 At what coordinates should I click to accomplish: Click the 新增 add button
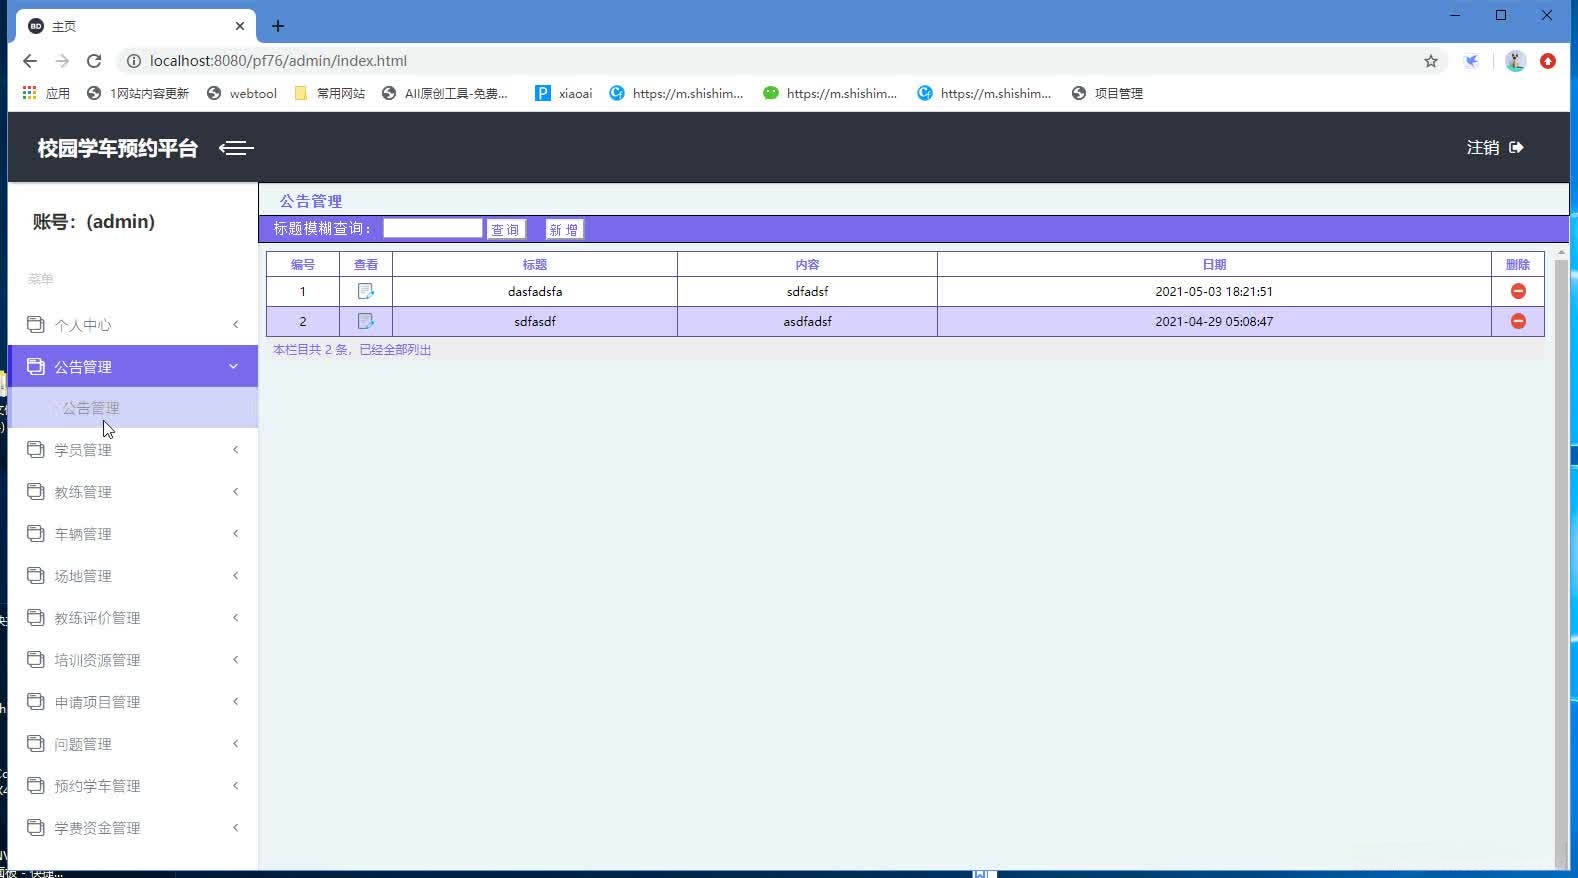564,230
